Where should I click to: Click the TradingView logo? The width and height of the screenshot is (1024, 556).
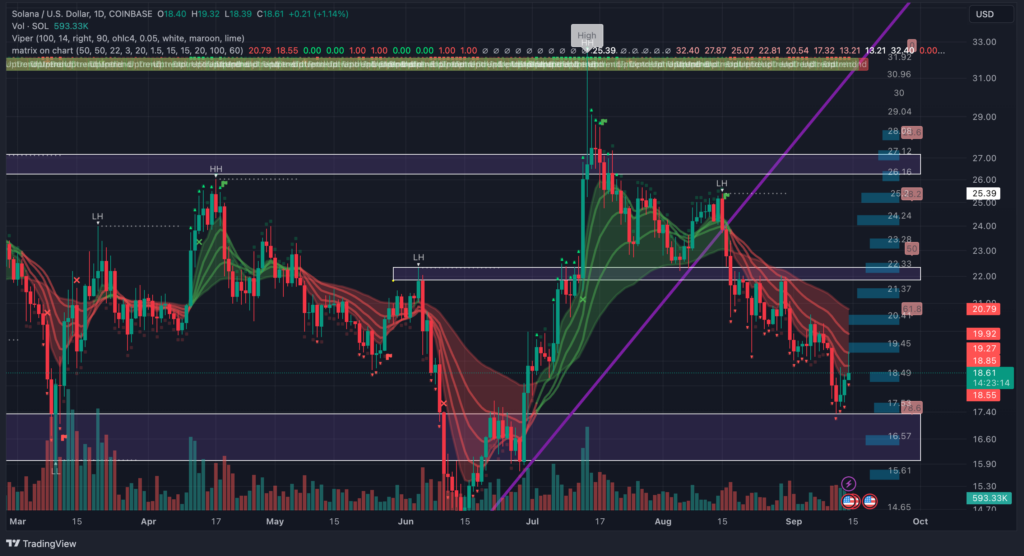(42, 544)
